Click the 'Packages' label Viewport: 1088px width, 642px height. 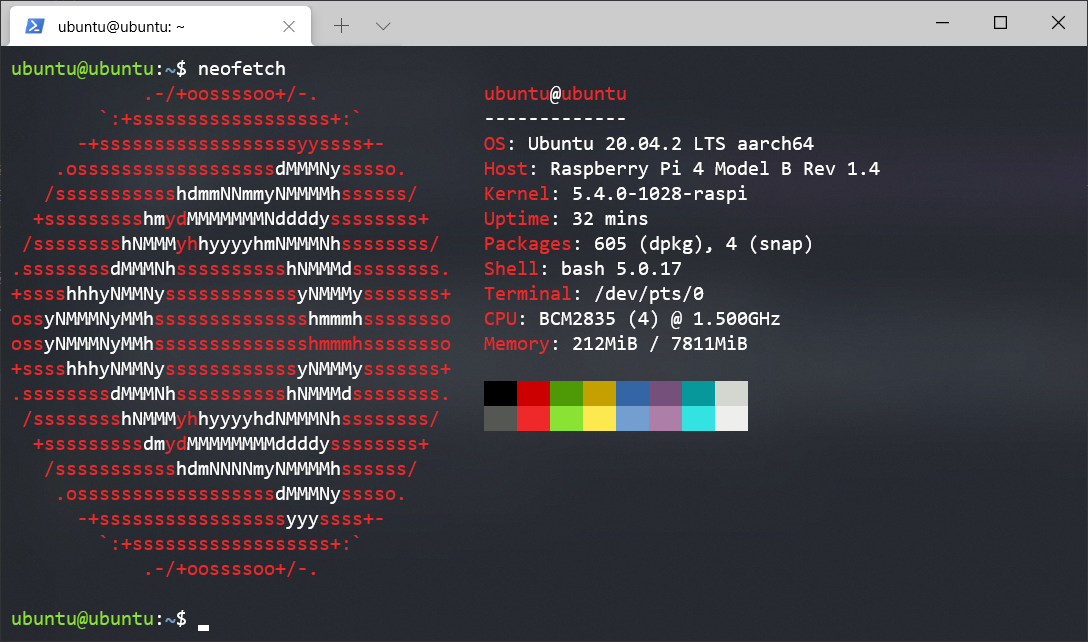[528, 244]
